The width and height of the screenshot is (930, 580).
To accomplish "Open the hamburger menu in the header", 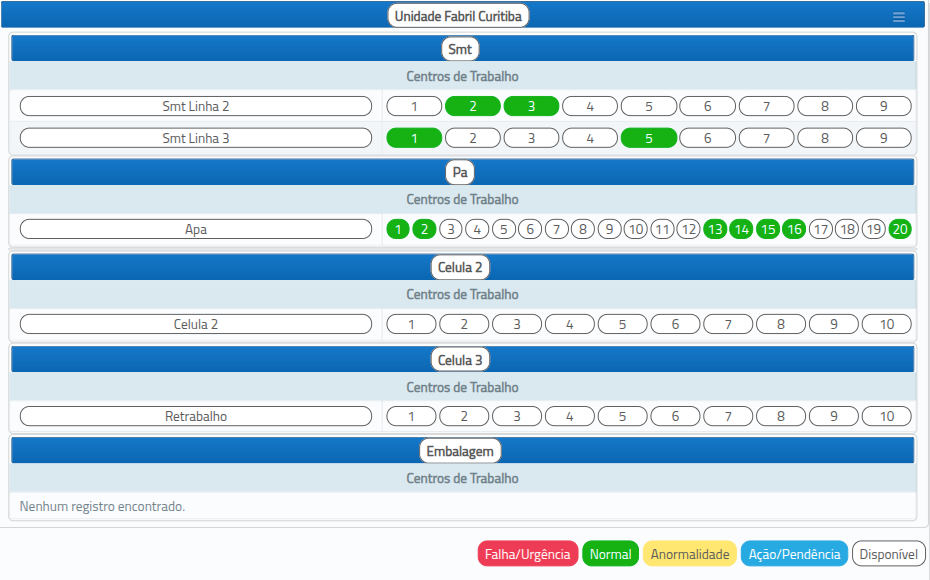I will [898, 17].
